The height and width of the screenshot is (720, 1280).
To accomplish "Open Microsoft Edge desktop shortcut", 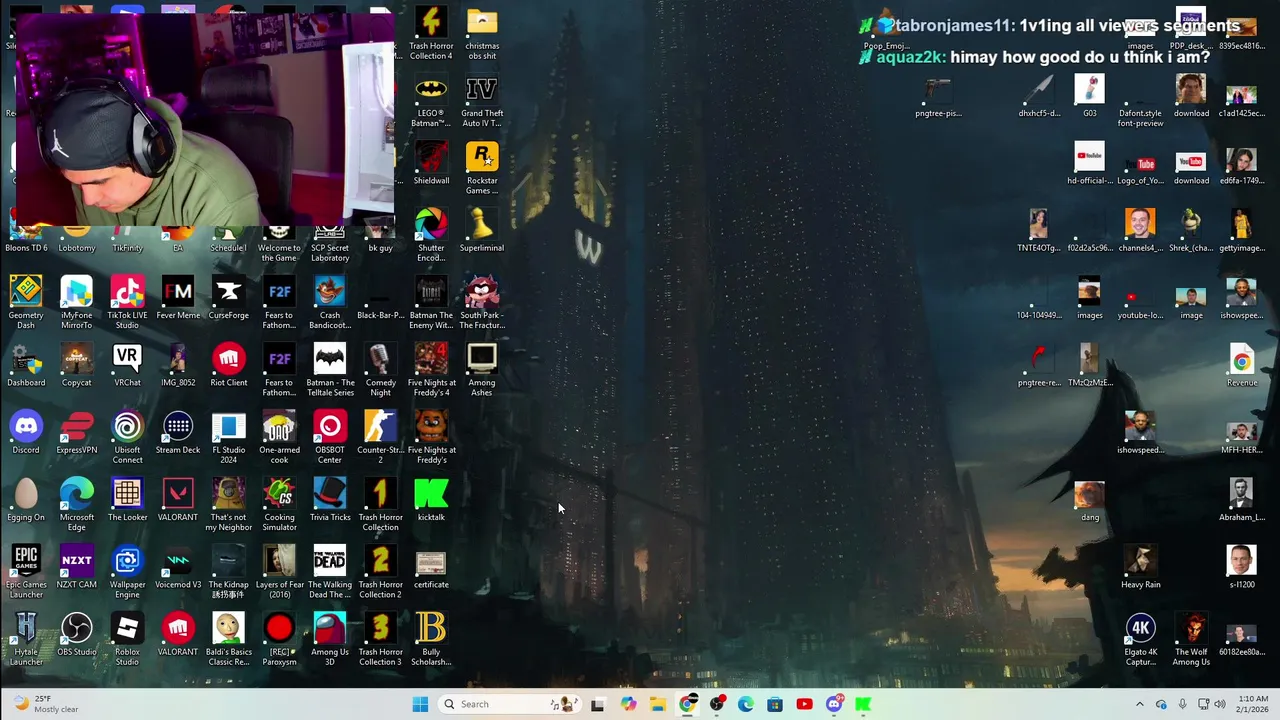I will point(77,504).
